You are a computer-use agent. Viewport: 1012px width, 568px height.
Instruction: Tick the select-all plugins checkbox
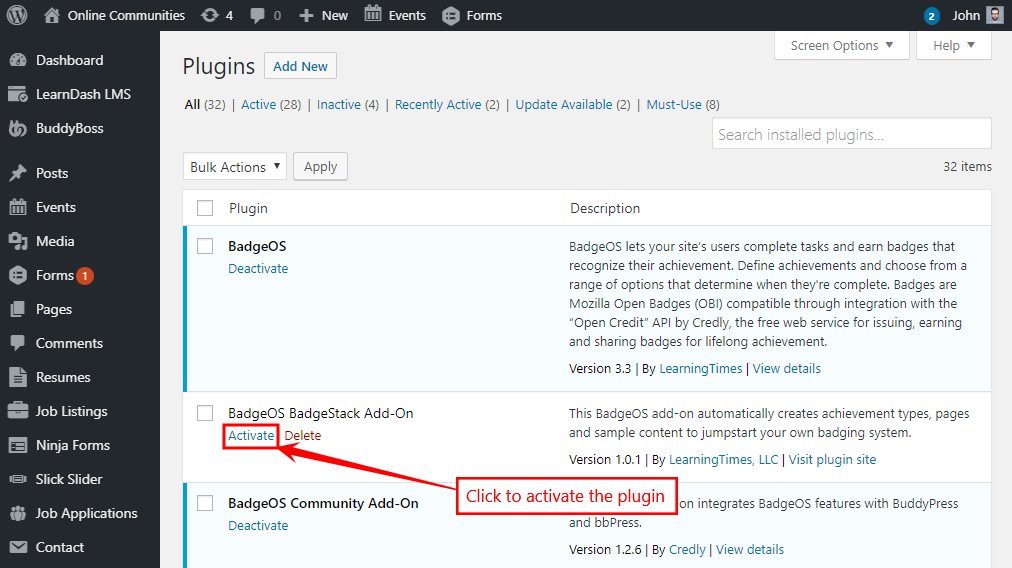205,208
